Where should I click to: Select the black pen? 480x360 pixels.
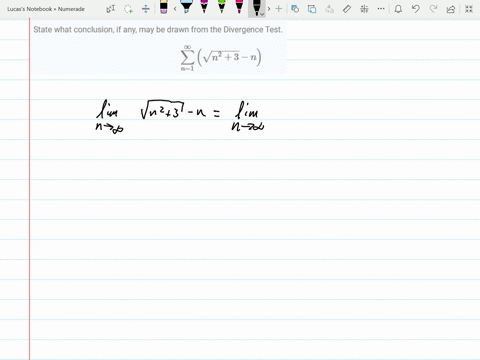[x=255, y=8]
